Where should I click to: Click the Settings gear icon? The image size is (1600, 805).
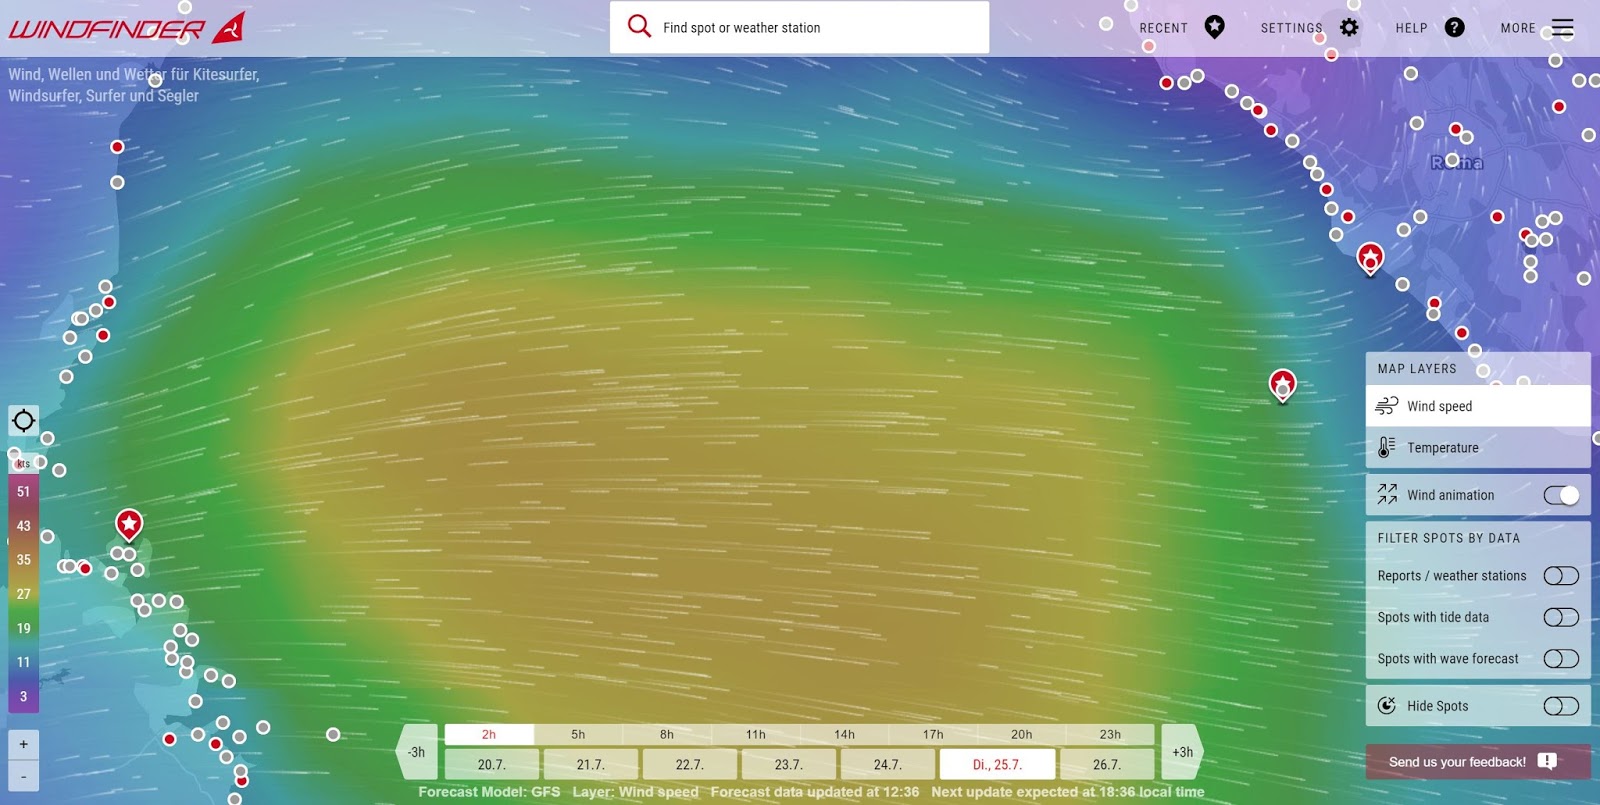[x=1349, y=27]
